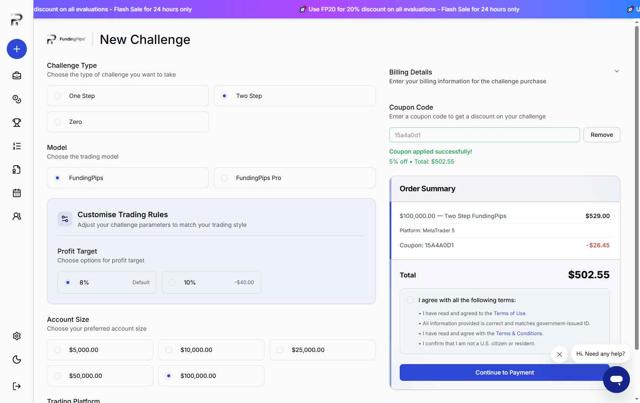Open the trophy icon in sidebar
Image resolution: width=640 pixels, height=403 pixels.
[x=17, y=122]
